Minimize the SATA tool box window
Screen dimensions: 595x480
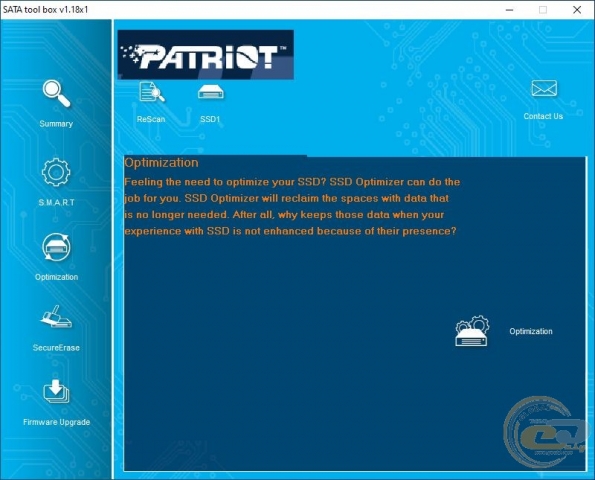point(510,10)
